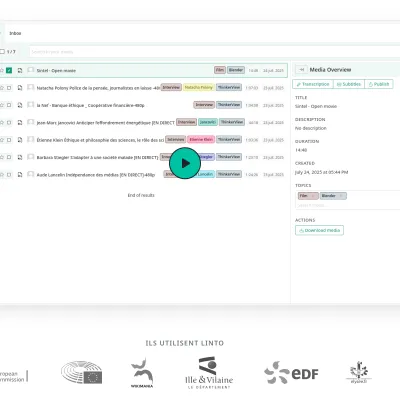The height and width of the screenshot is (400, 400).
Task: Check the Natacha Polony row checkbox
Action: coord(9,88)
